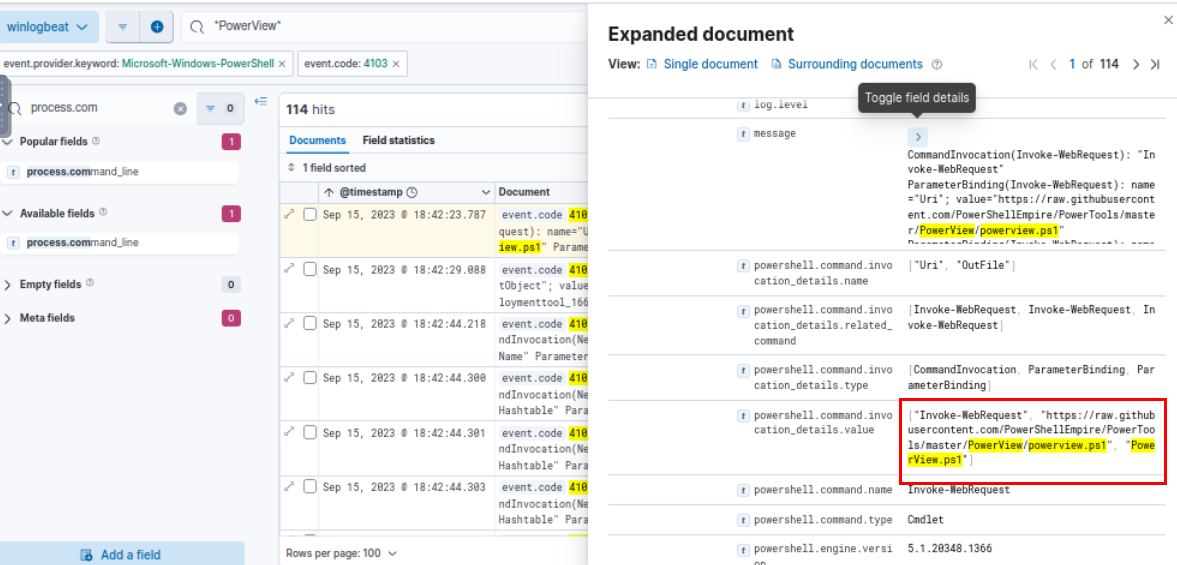Open the winlogbeat data view dropdown
The height and width of the screenshot is (565, 1177).
pos(48,27)
